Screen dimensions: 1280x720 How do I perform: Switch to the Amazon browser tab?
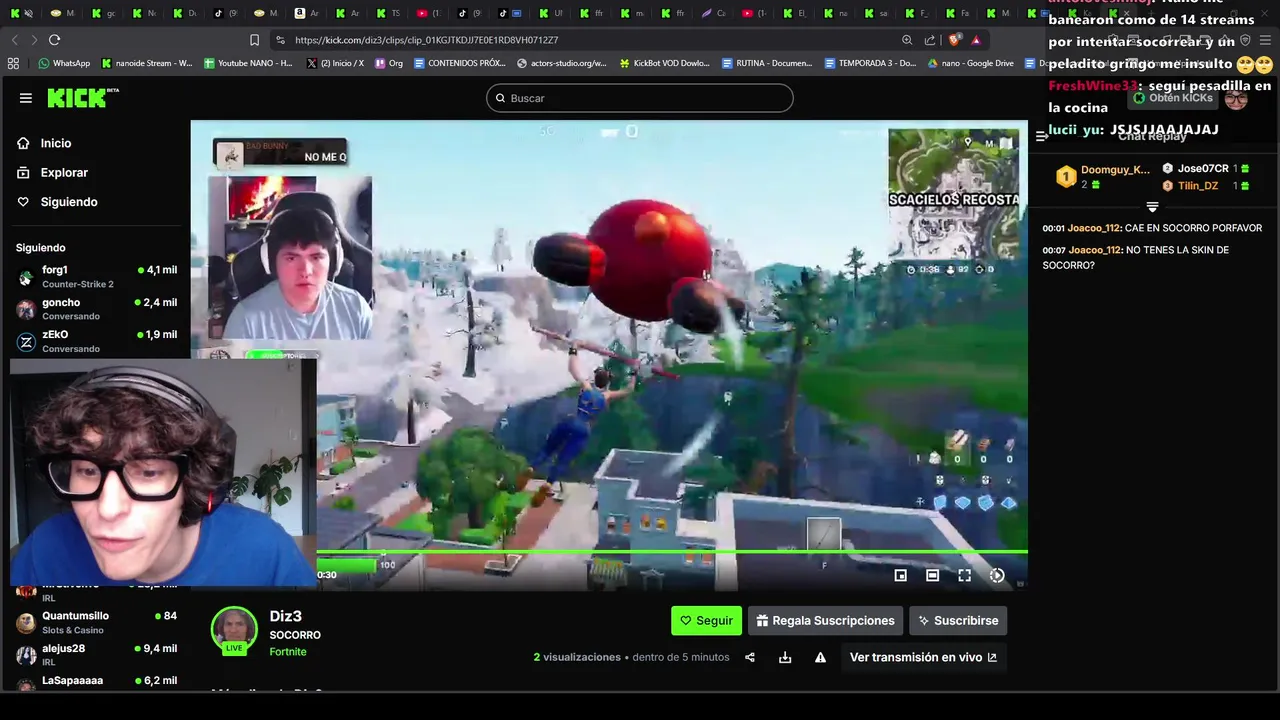point(307,13)
